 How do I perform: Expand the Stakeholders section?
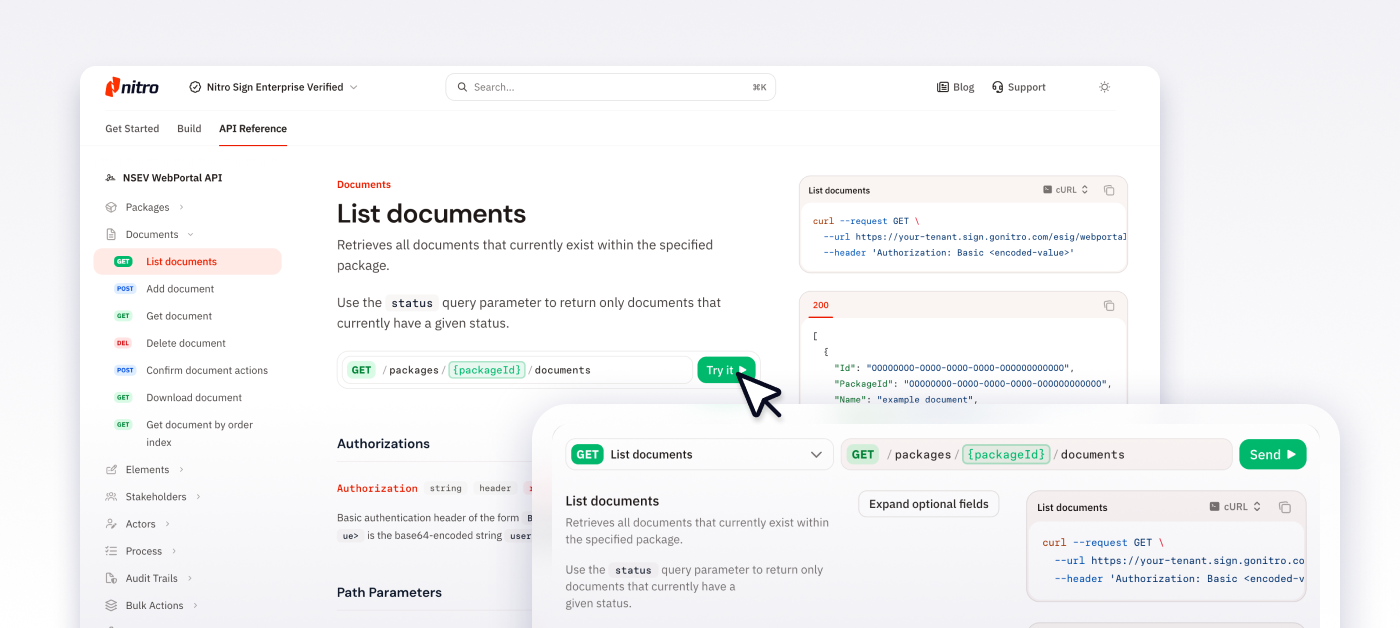[x=198, y=496]
